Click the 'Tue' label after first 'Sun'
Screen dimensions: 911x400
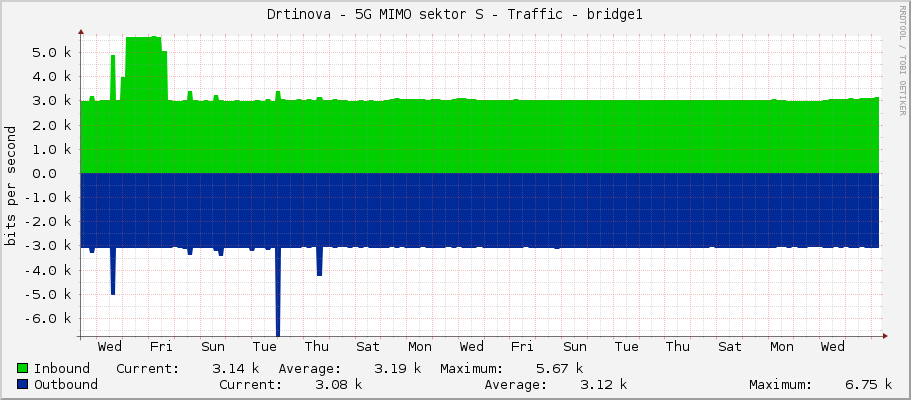(x=264, y=347)
